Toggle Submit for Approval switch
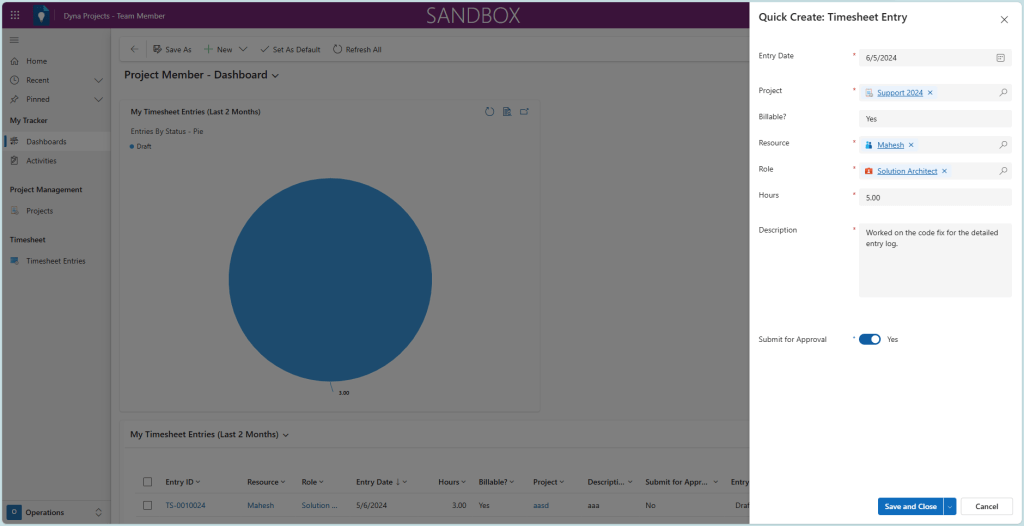Screen dimensions: 1024x526 pyautogui.click(x=869, y=339)
